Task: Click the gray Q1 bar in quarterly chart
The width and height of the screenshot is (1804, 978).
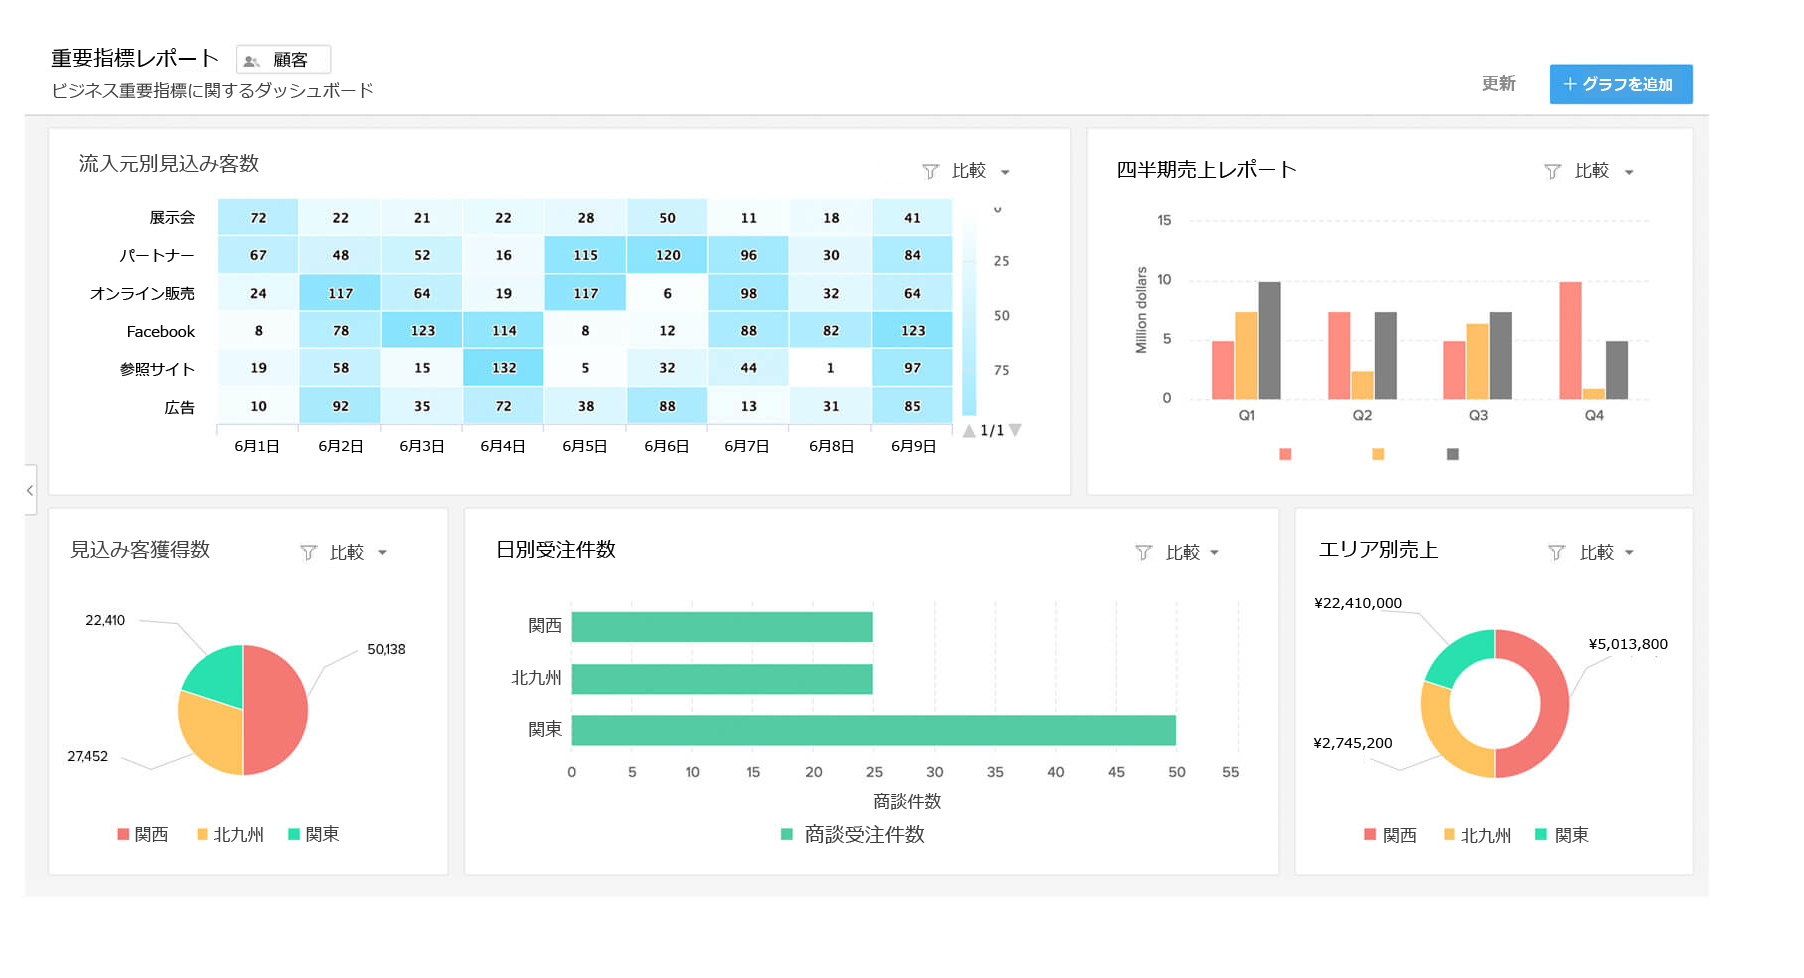Action: click(1269, 340)
